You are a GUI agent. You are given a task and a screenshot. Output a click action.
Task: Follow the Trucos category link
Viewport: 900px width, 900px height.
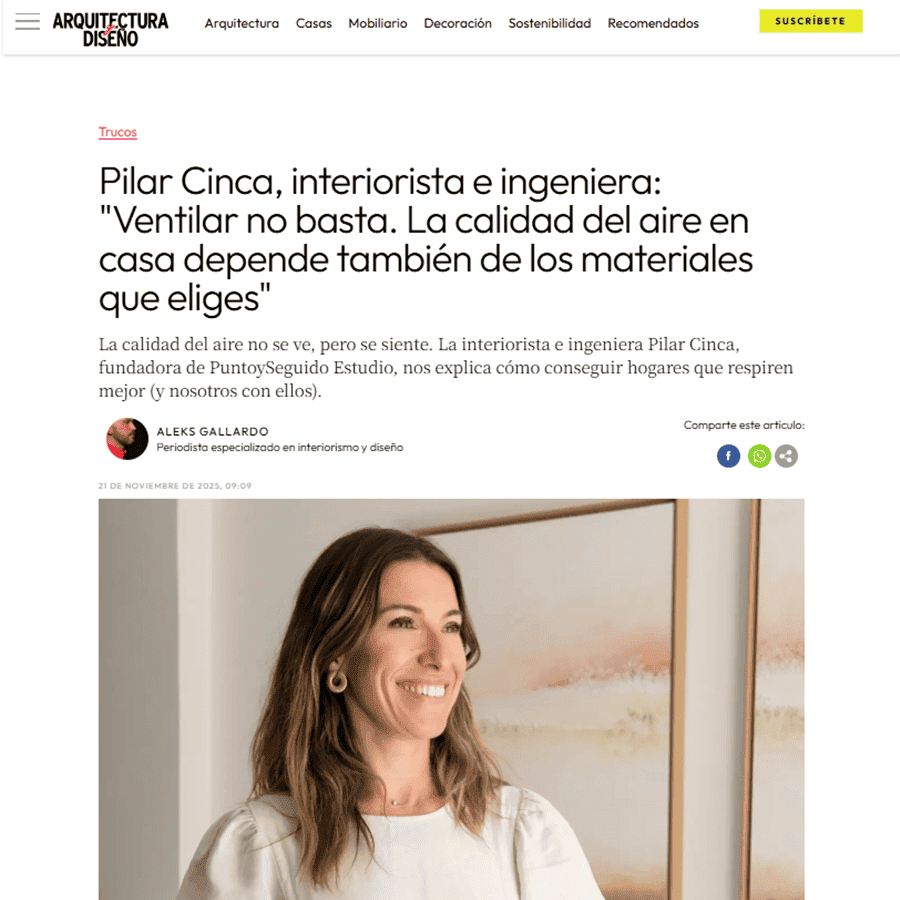point(118,132)
